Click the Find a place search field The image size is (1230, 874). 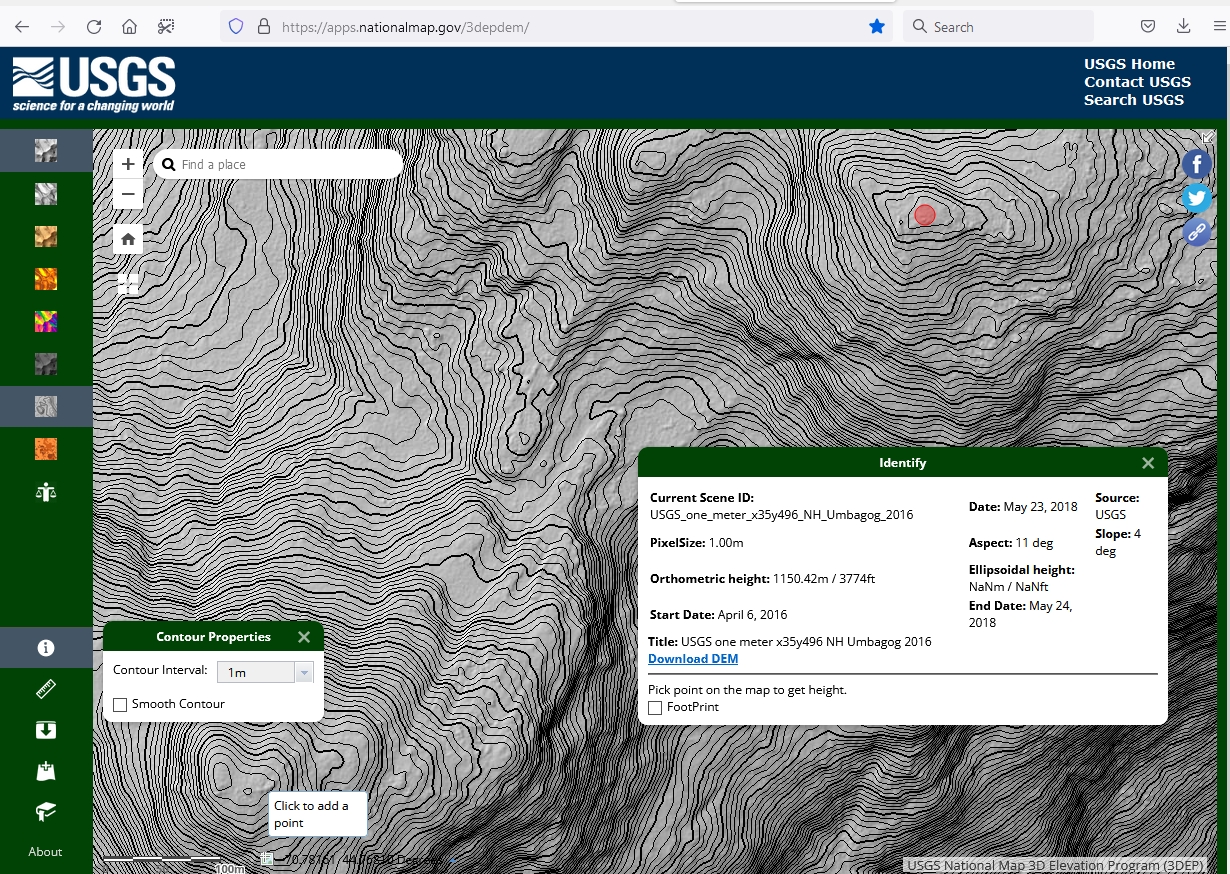coord(285,164)
